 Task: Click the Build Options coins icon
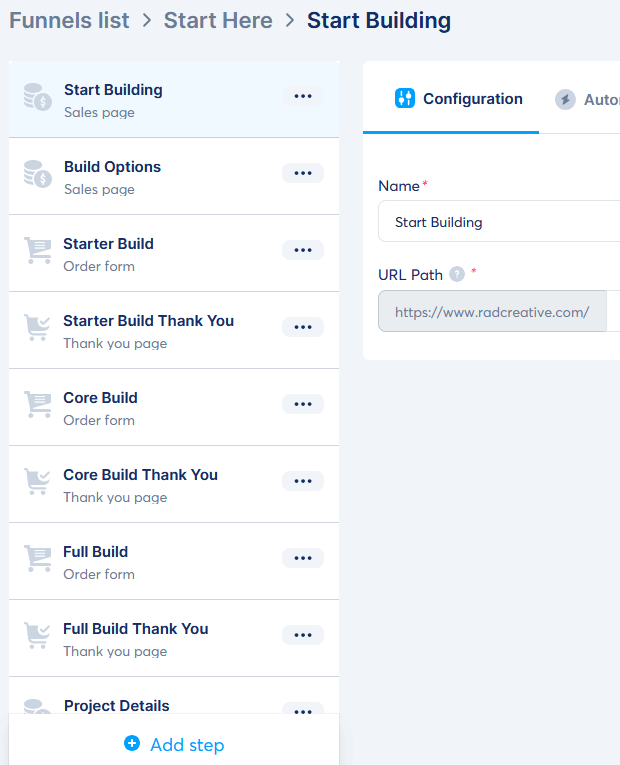[38, 174]
